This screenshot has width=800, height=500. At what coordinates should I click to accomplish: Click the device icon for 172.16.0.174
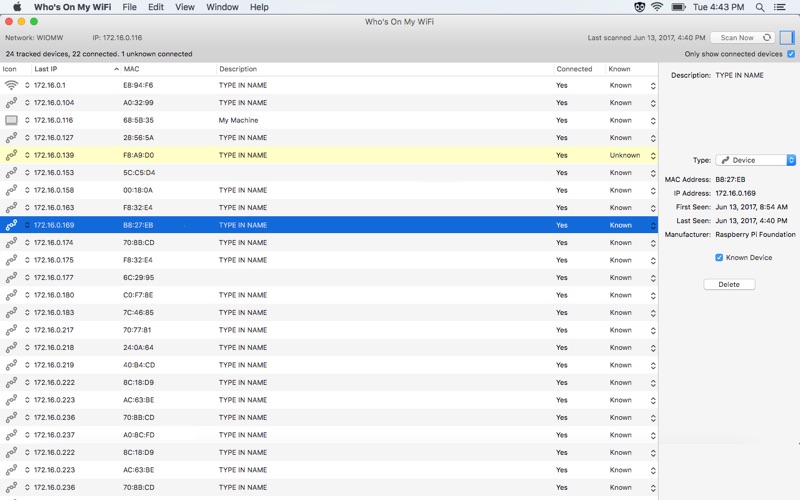pos(11,243)
